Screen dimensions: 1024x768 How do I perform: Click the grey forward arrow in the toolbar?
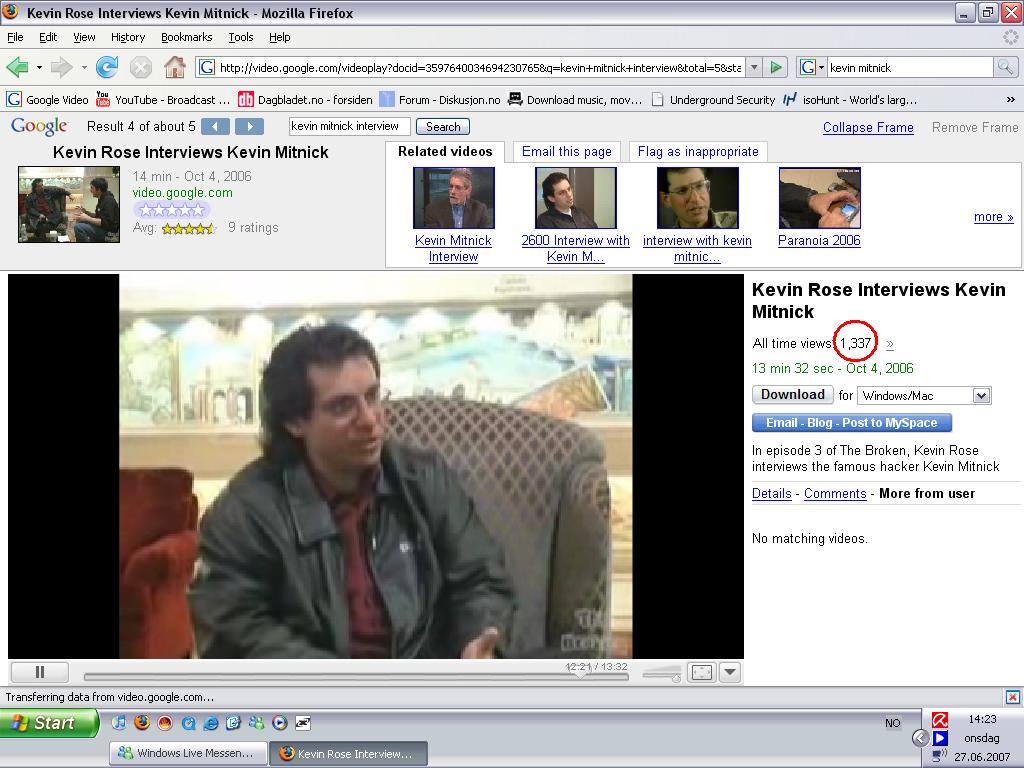pyautogui.click(x=61, y=67)
